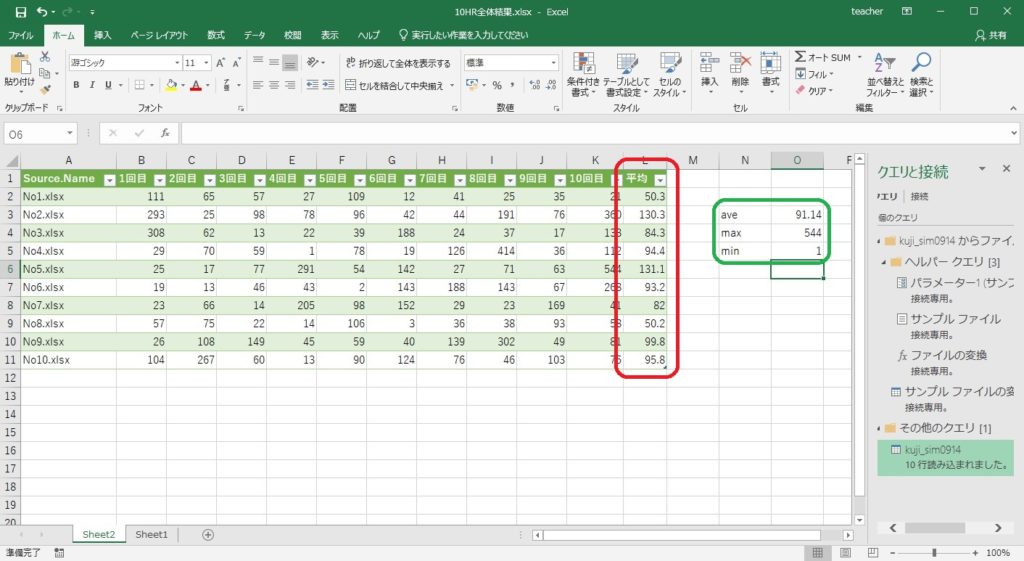Open Conditional Formatting (条件付き書式)

(583, 74)
